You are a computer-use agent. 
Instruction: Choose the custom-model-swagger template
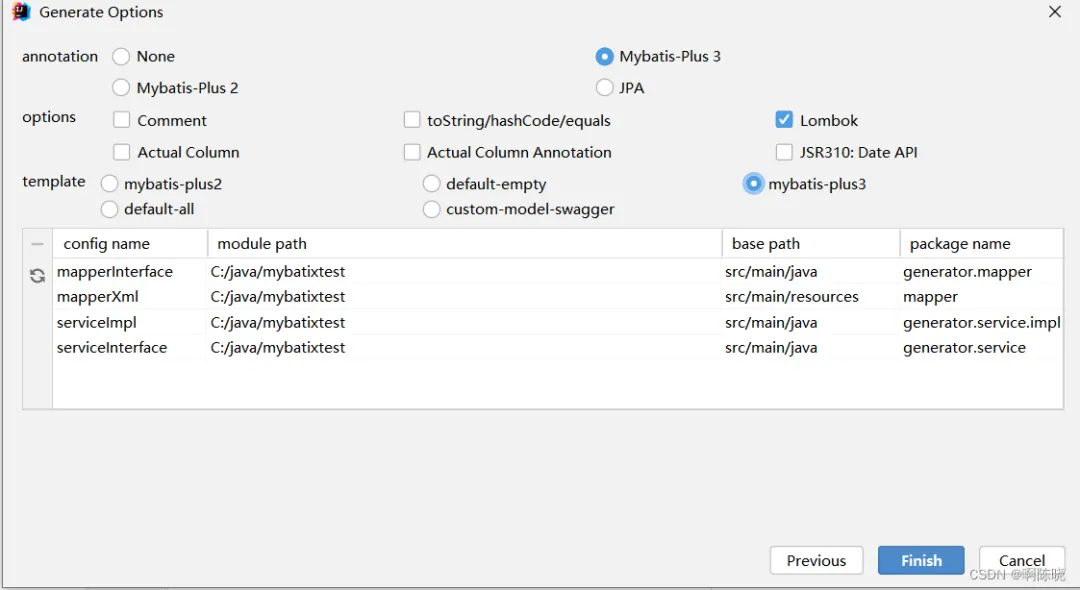coord(431,209)
